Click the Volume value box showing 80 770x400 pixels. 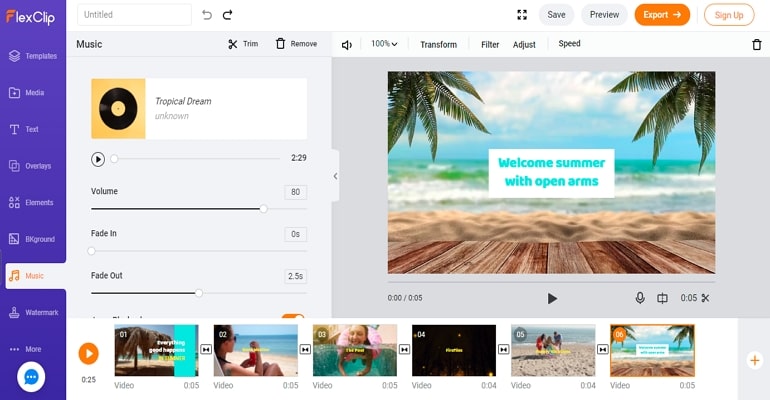296,192
